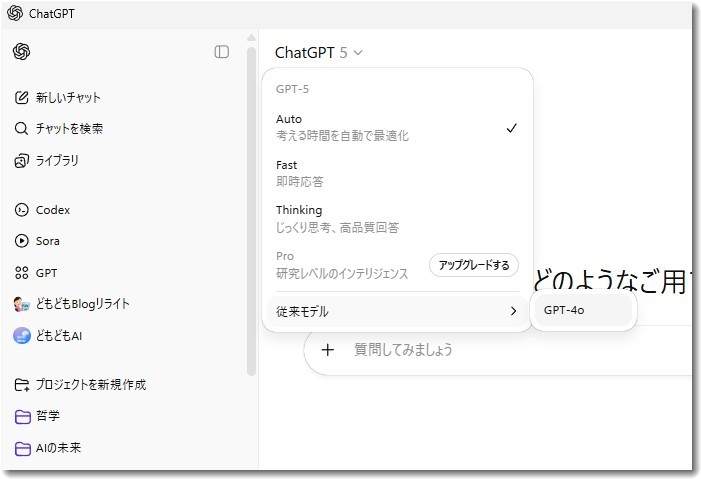This screenshot has width=701, height=479.
Task: Click the Sora play icon
Action: tap(21, 241)
